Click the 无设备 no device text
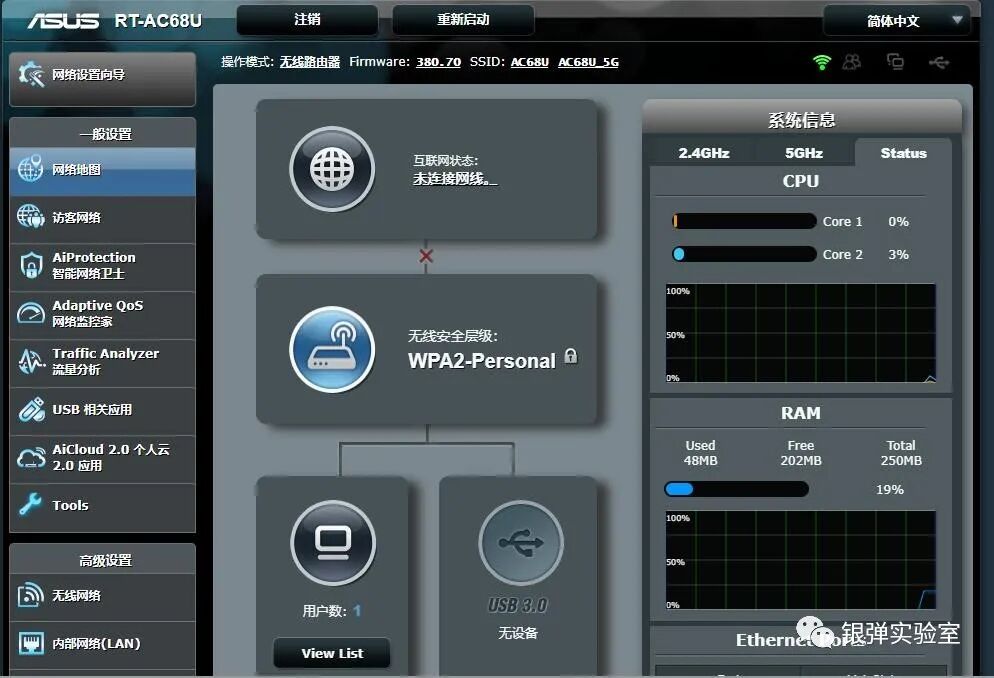 (x=518, y=633)
